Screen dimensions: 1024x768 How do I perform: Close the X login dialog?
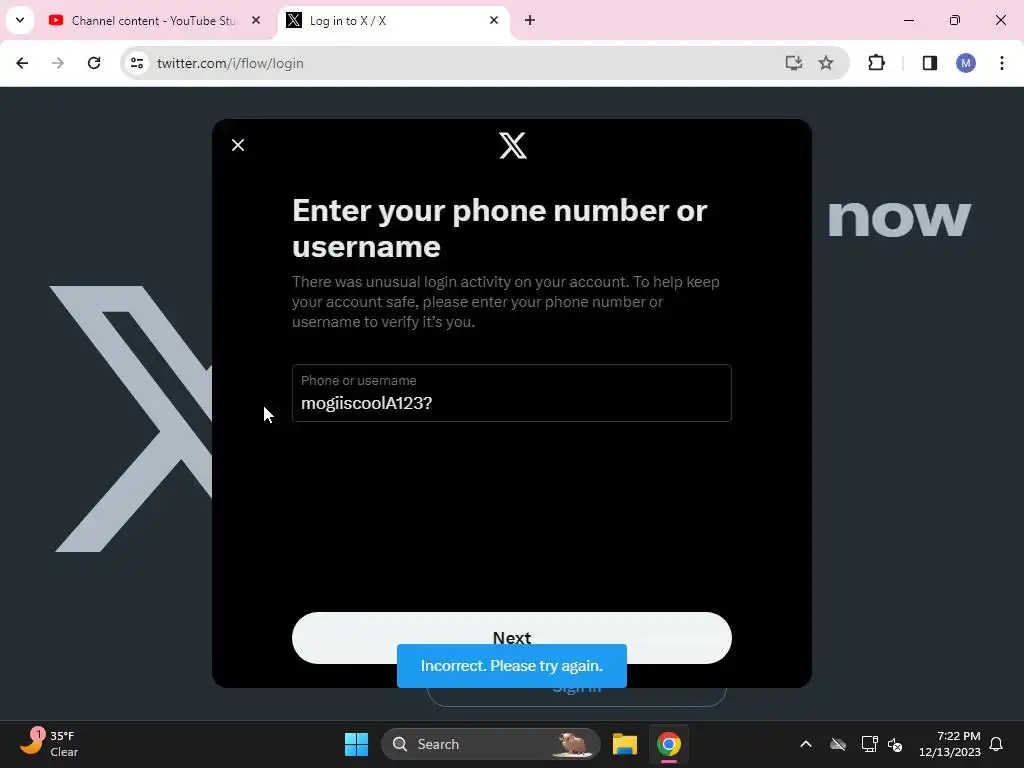tap(238, 145)
